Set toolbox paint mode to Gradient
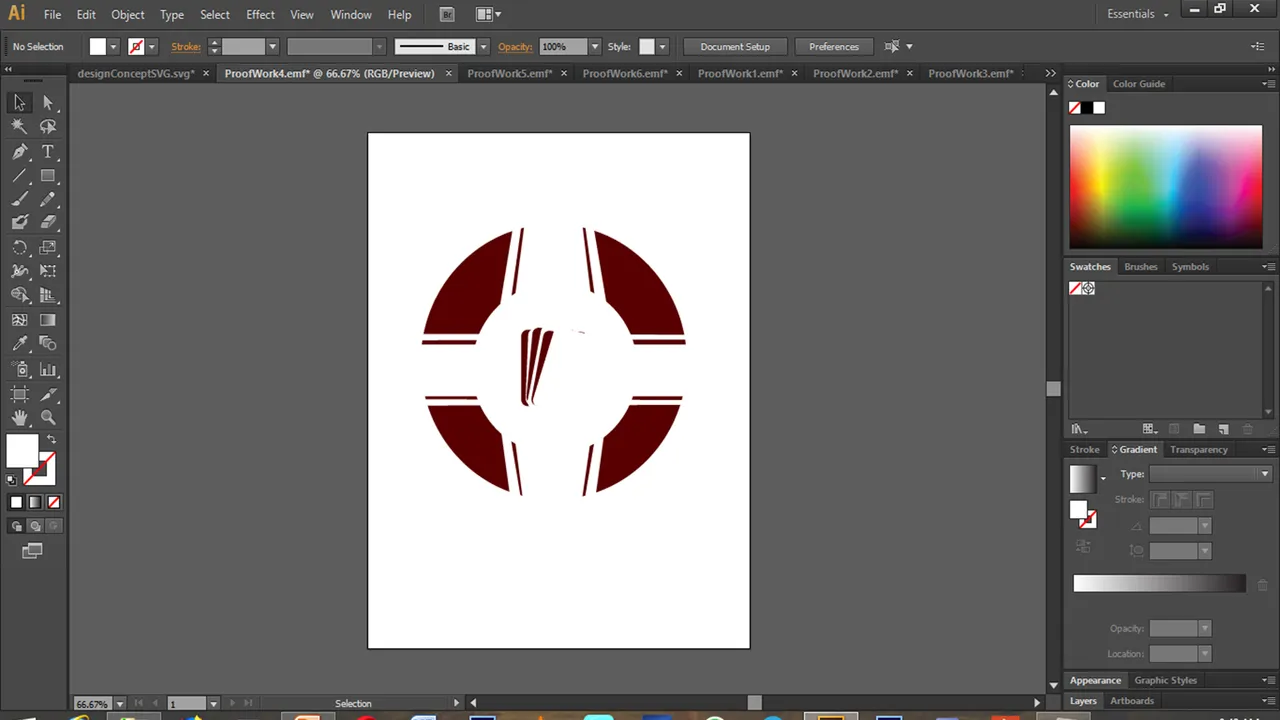Screen dimensions: 1280x720 [35, 502]
